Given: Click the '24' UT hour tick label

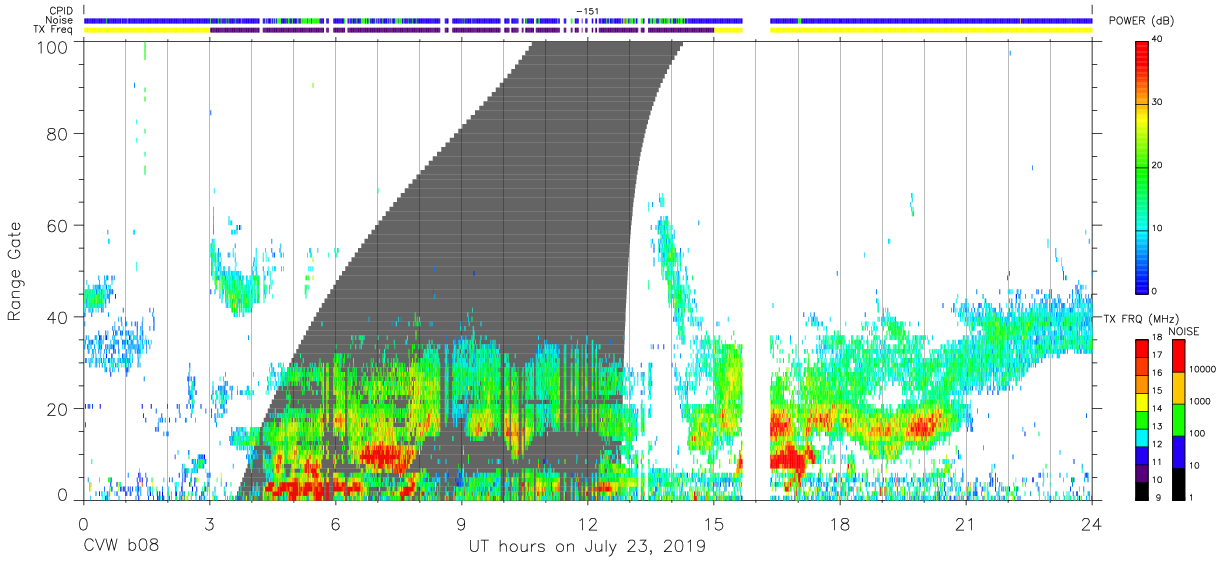Looking at the screenshot, I should point(1092,524).
